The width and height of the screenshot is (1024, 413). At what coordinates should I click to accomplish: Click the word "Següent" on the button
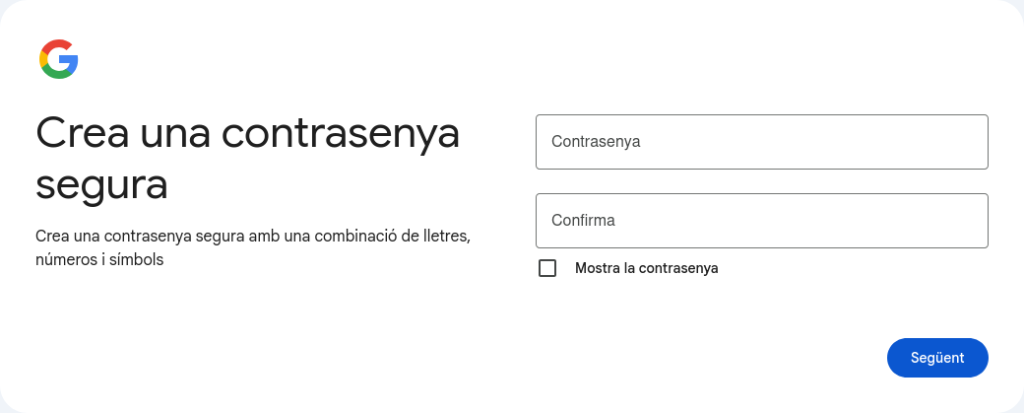937,358
